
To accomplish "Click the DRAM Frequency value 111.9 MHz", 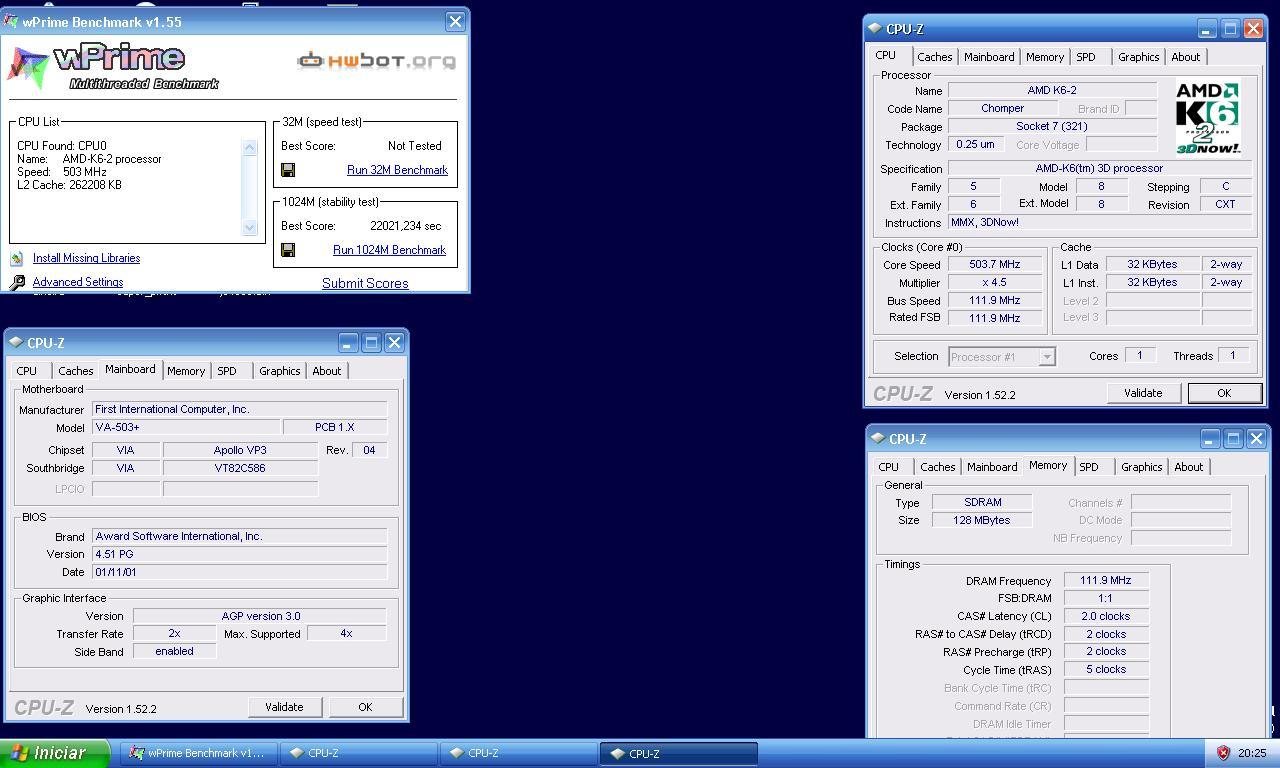I will coord(1106,580).
